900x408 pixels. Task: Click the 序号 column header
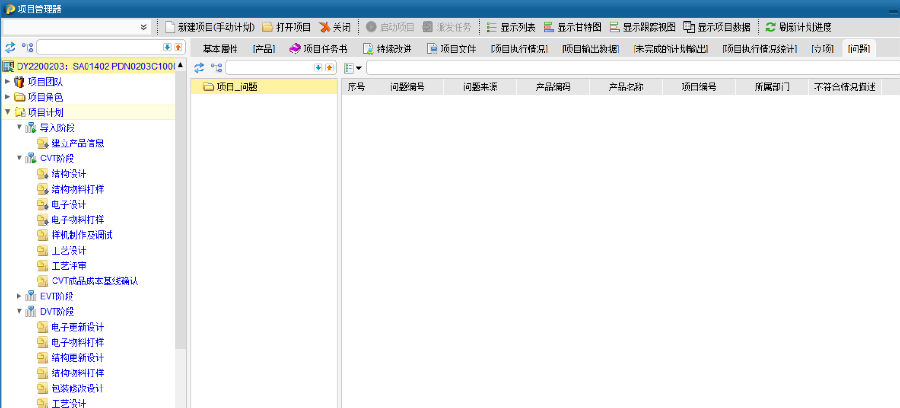point(356,87)
